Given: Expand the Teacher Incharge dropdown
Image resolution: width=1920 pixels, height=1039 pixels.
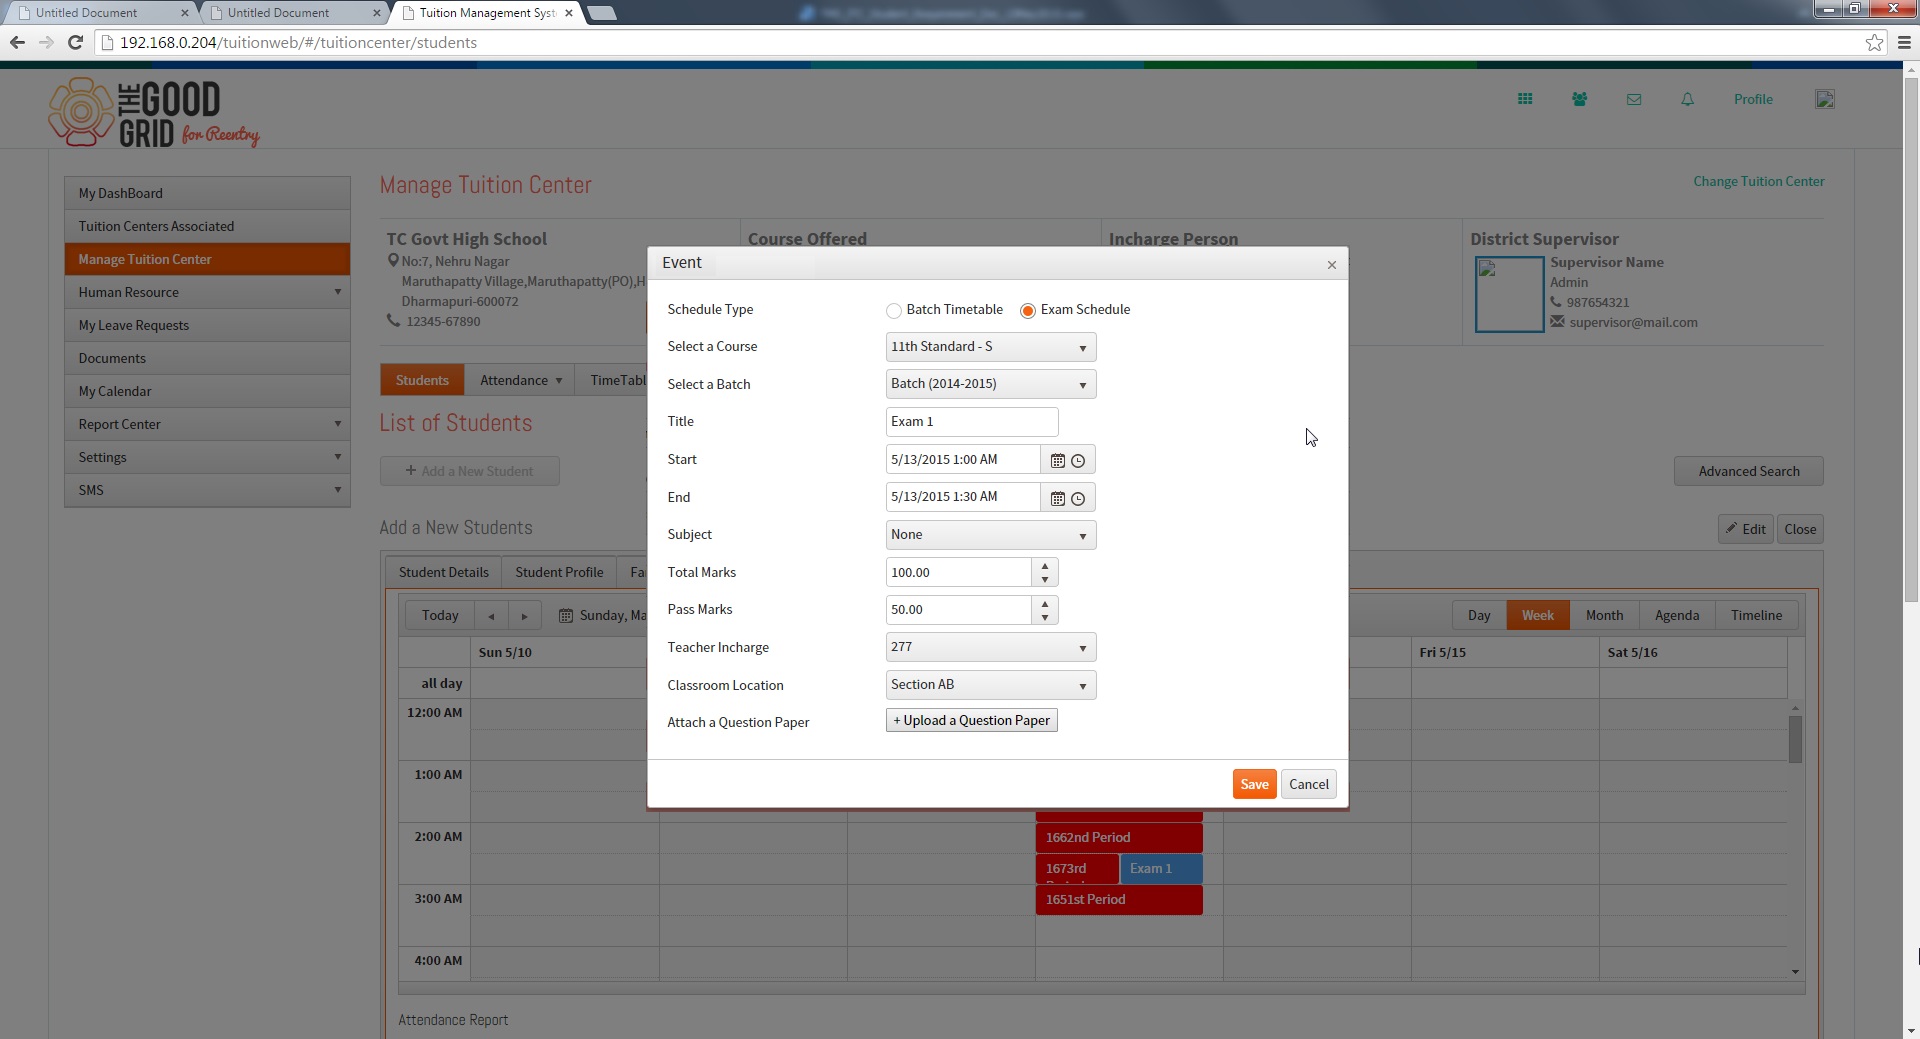Looking at the screenshot, I should (x=991, y=647).
